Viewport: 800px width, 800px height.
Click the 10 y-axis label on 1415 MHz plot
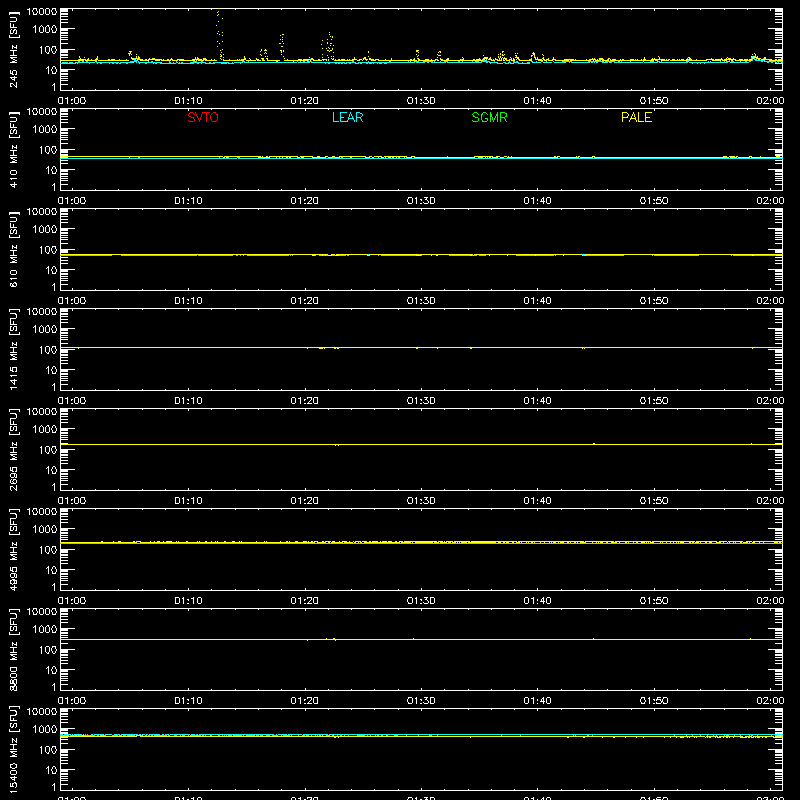[x=51, y=370]
